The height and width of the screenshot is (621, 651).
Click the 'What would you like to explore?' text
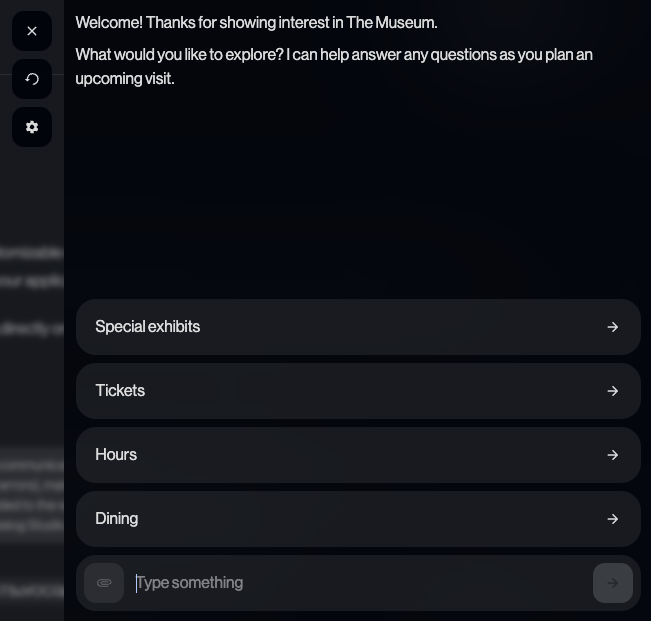pos(179,54)
